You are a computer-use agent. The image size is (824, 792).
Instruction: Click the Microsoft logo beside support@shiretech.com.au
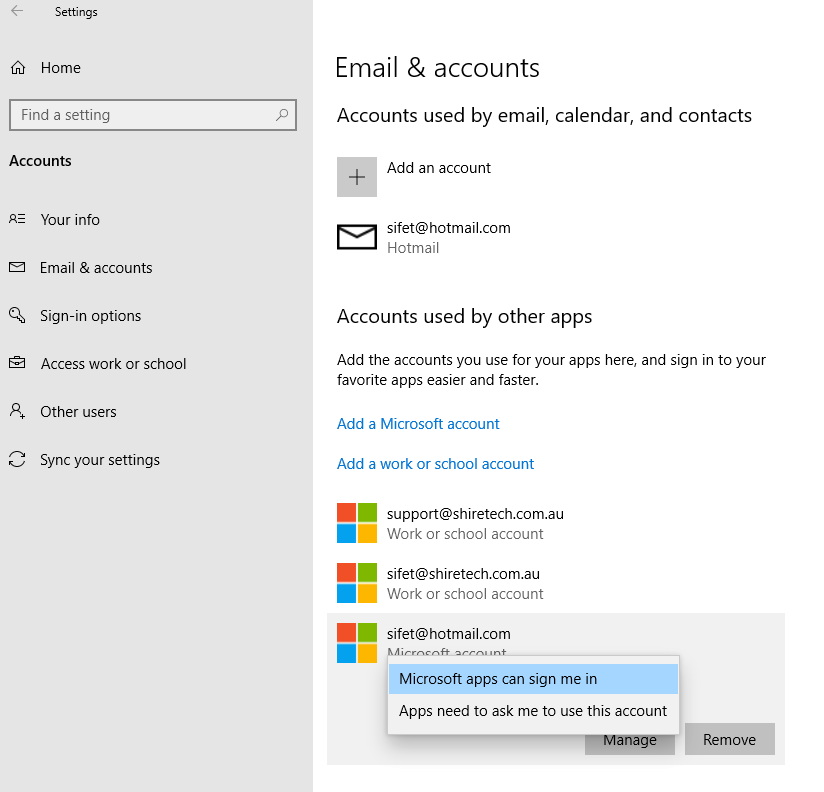point(357,523)
